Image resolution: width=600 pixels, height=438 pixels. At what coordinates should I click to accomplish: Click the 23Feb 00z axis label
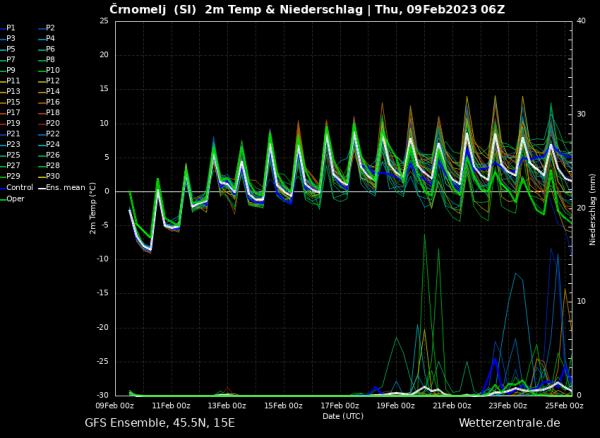coord(508,406)
